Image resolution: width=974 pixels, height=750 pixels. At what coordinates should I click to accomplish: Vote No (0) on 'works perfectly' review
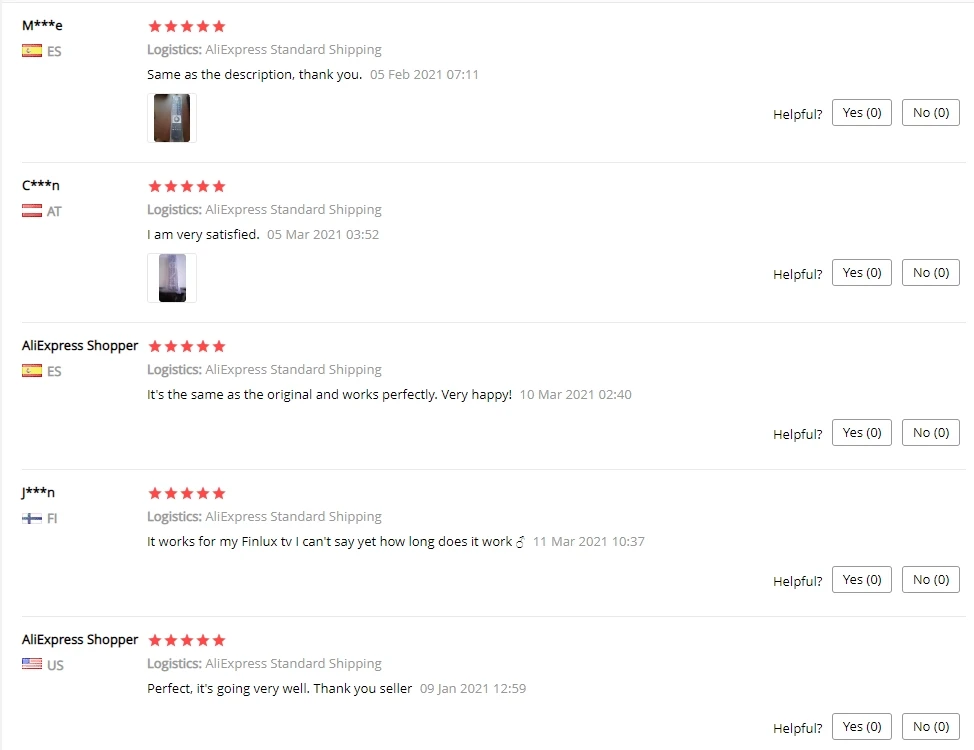[x=931, y=432]
